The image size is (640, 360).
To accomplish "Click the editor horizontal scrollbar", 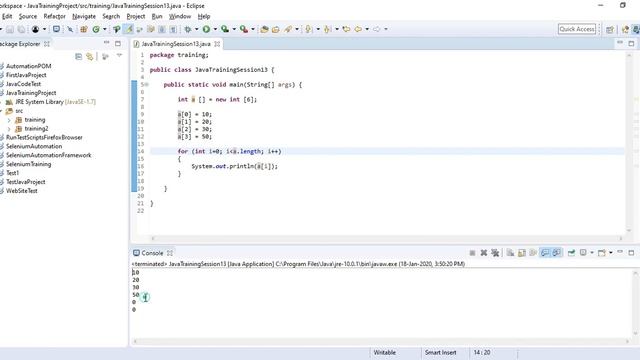I will pos(387,238).
